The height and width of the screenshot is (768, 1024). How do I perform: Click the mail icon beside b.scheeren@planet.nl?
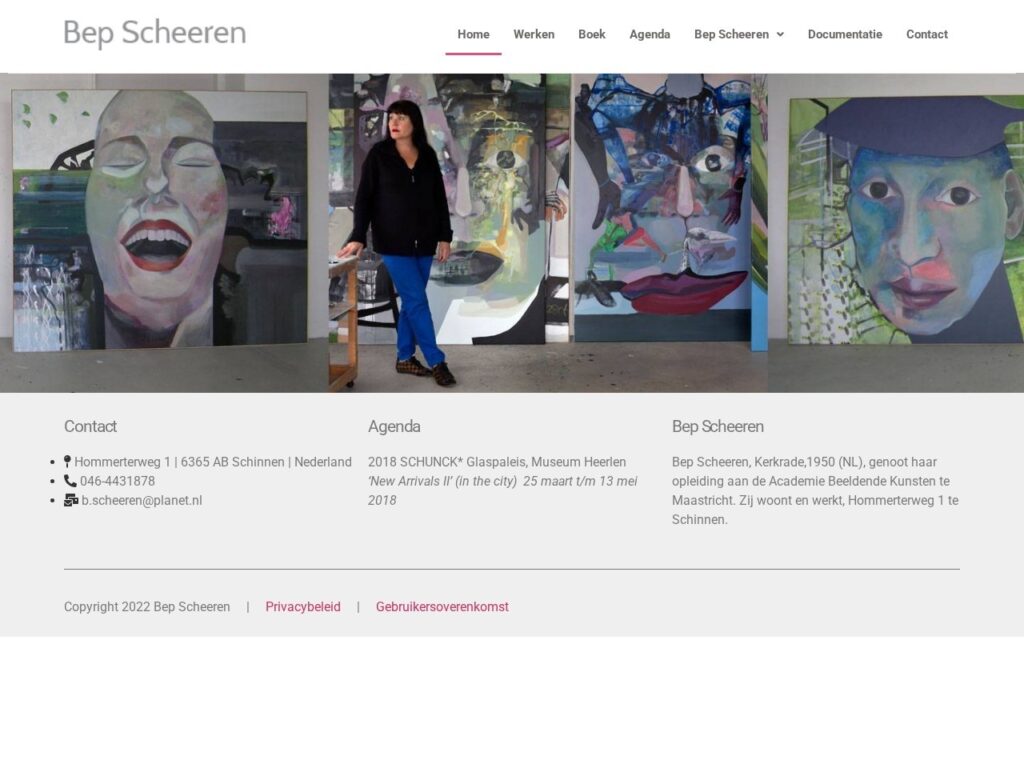coord(71,500)
